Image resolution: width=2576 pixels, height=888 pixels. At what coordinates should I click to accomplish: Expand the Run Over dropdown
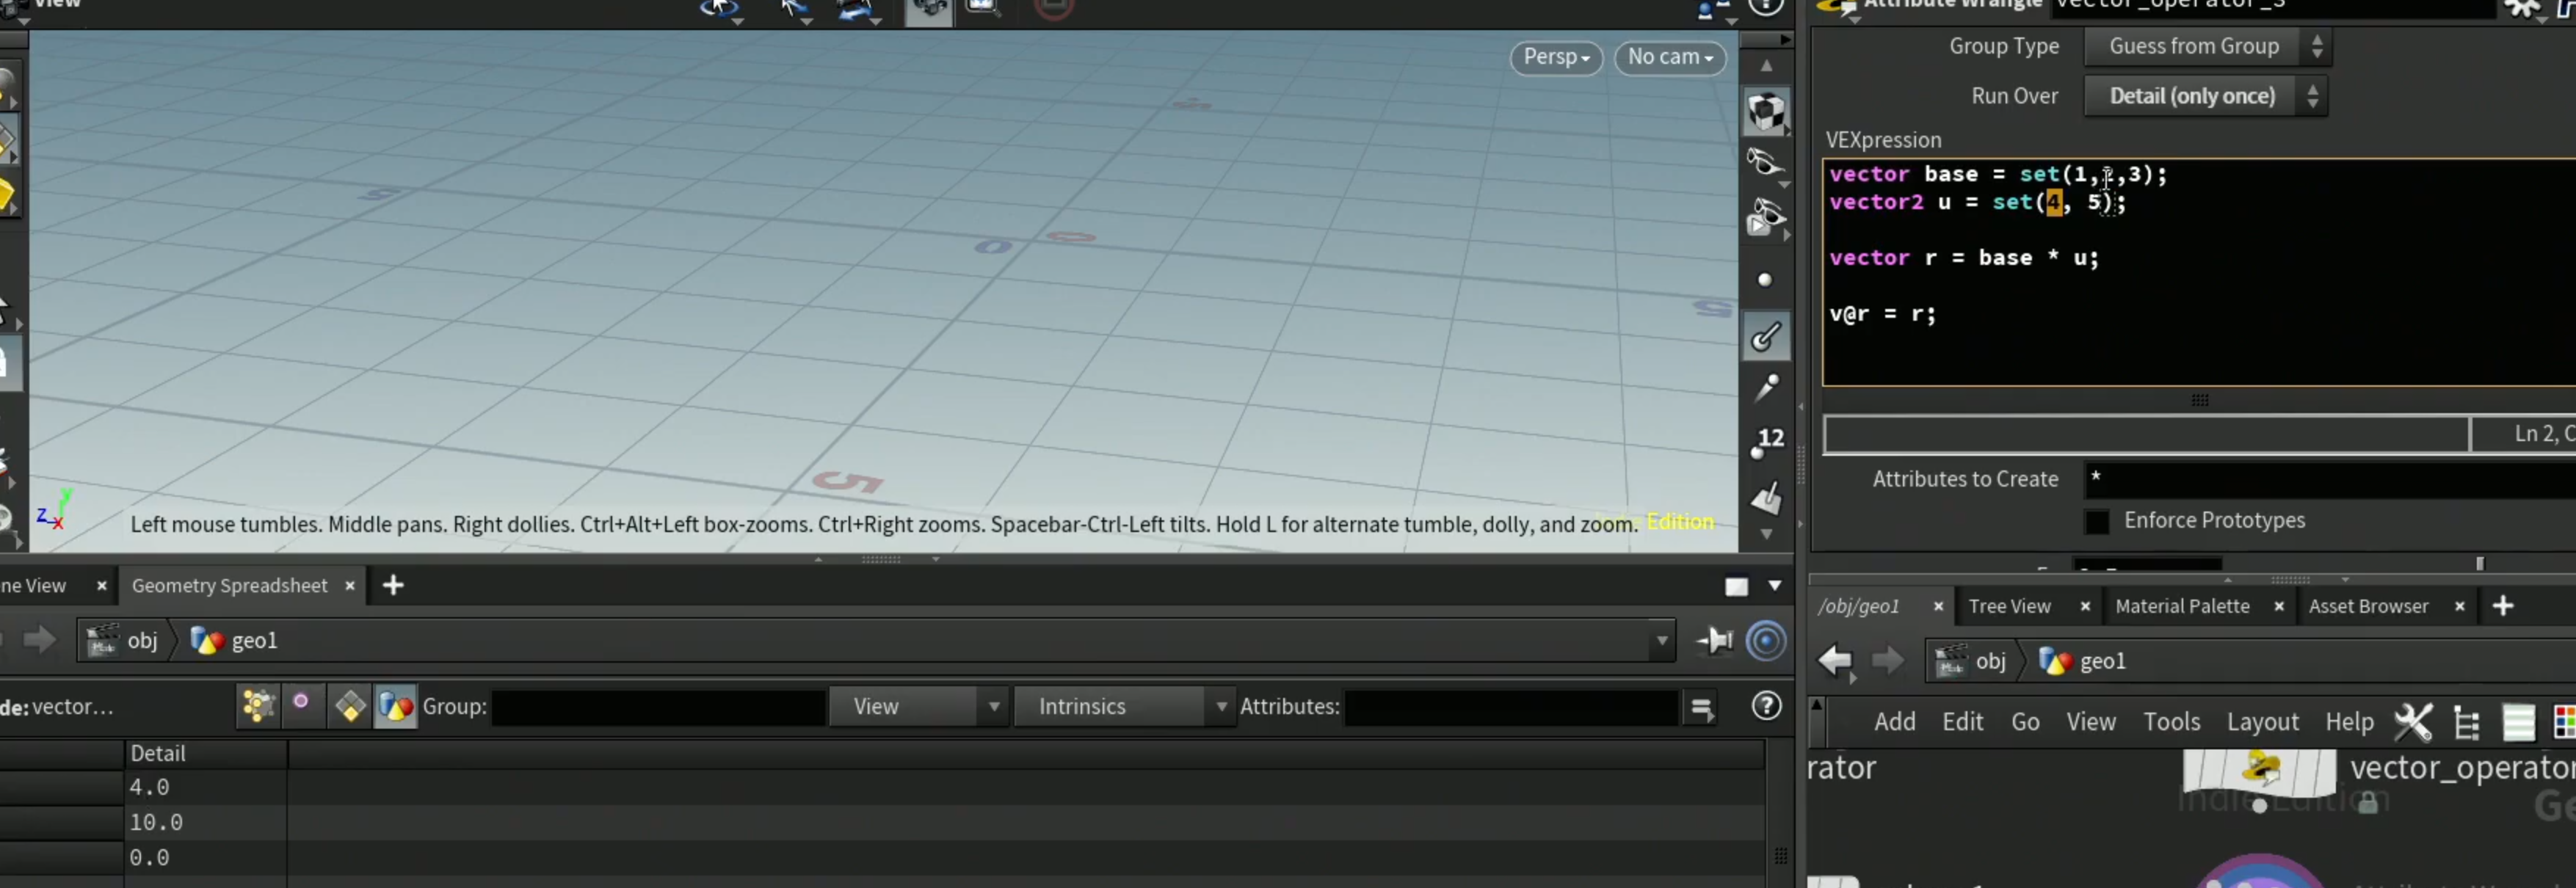coord(2205,96)
